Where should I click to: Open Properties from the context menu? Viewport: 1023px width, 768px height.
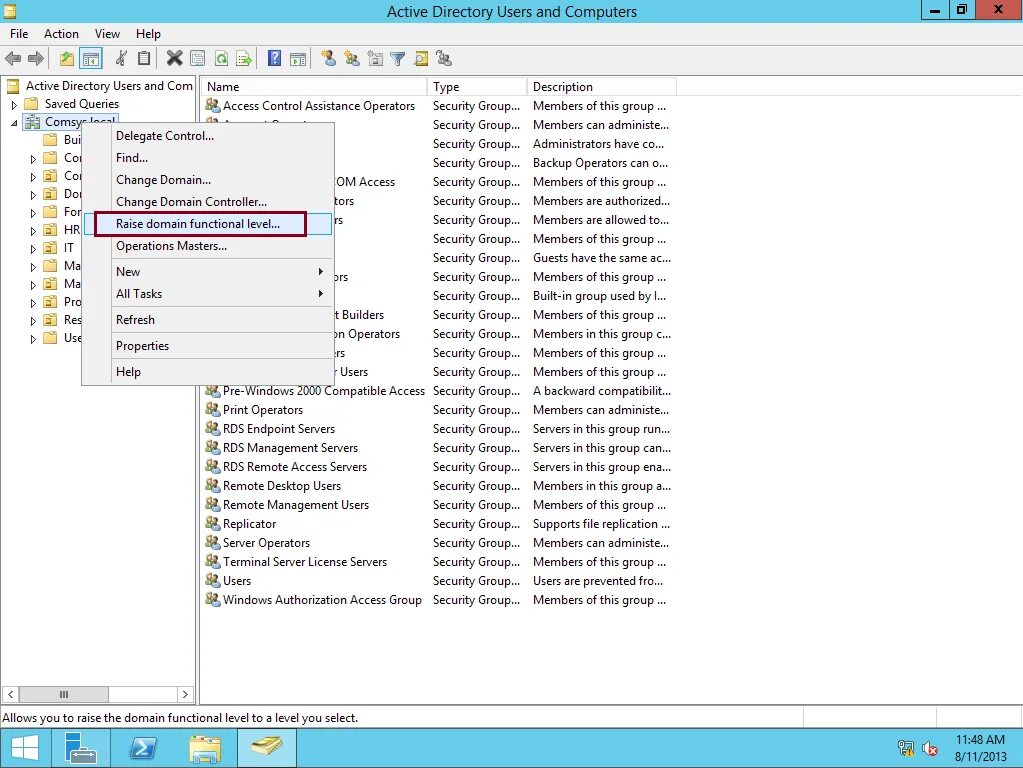tap(209, 346)
